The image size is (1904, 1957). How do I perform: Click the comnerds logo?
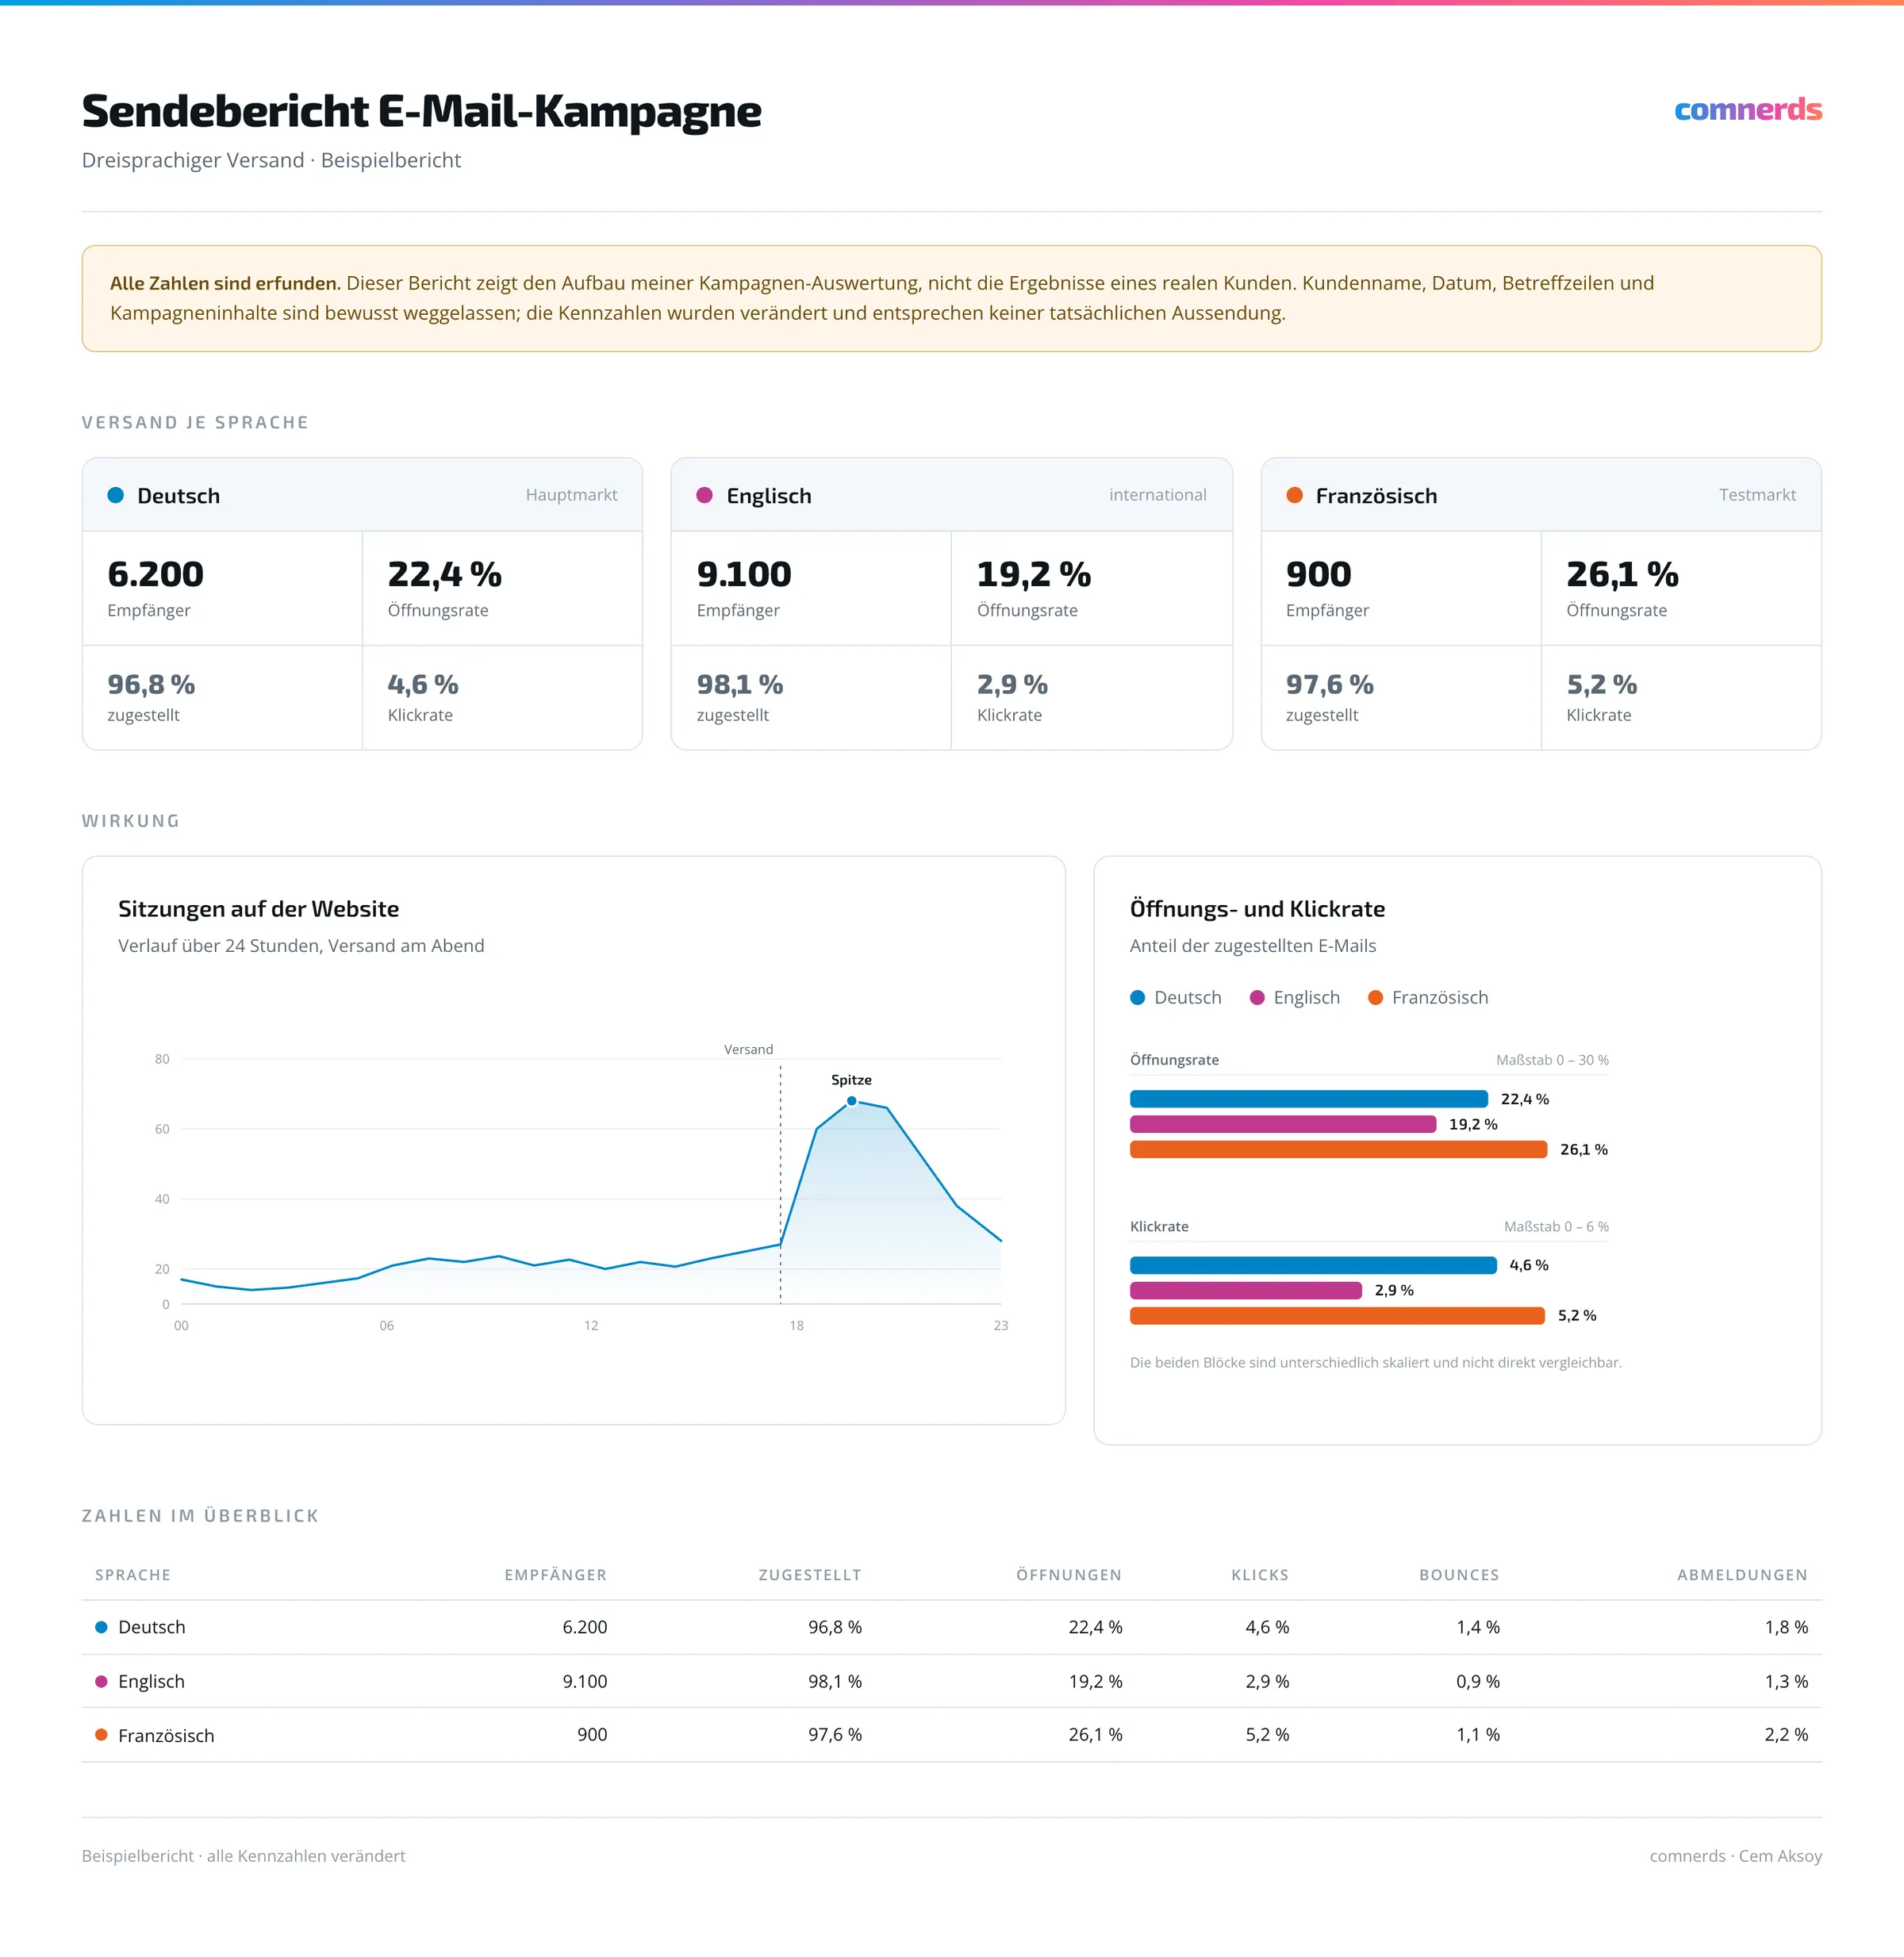pos(1747,109)
